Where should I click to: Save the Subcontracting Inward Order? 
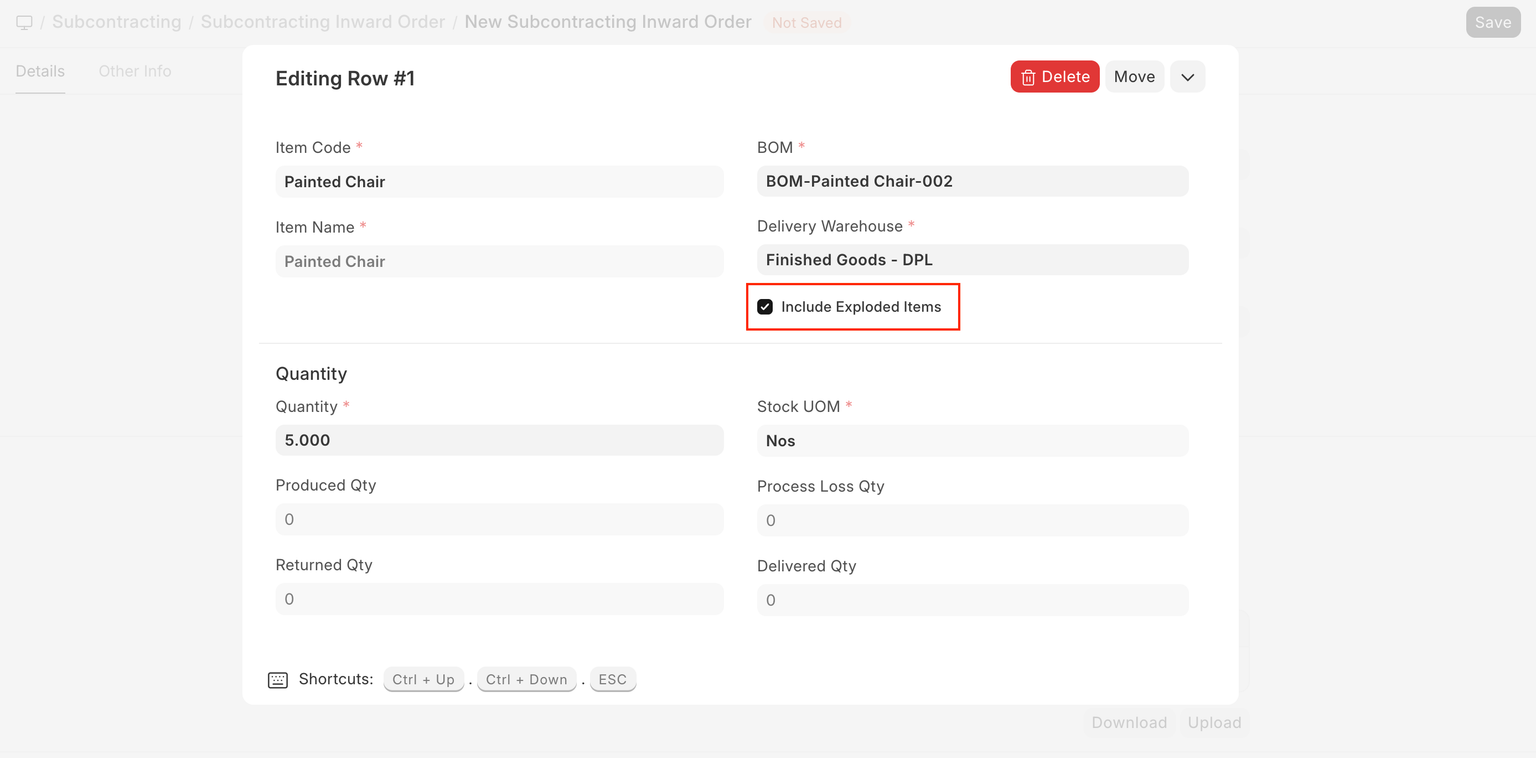coord(1492,22)
